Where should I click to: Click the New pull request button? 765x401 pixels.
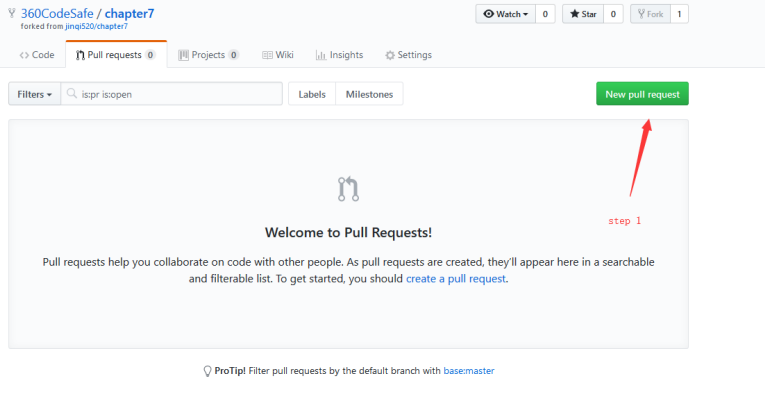pyautogui.click(x=643, y=94)
